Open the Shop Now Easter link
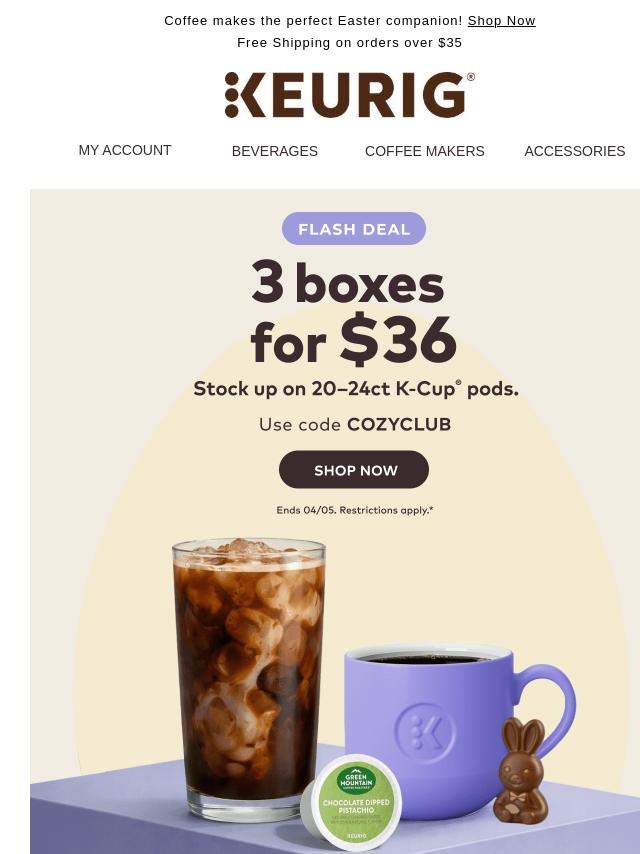The width and height of the screenshot is (640, 854). tap(502, 21)
